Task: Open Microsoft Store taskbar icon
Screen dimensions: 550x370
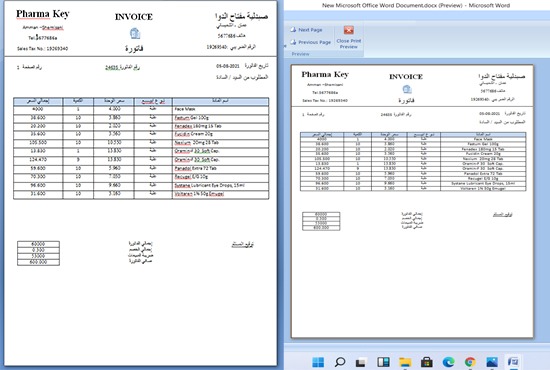Action: pos(427,362)
